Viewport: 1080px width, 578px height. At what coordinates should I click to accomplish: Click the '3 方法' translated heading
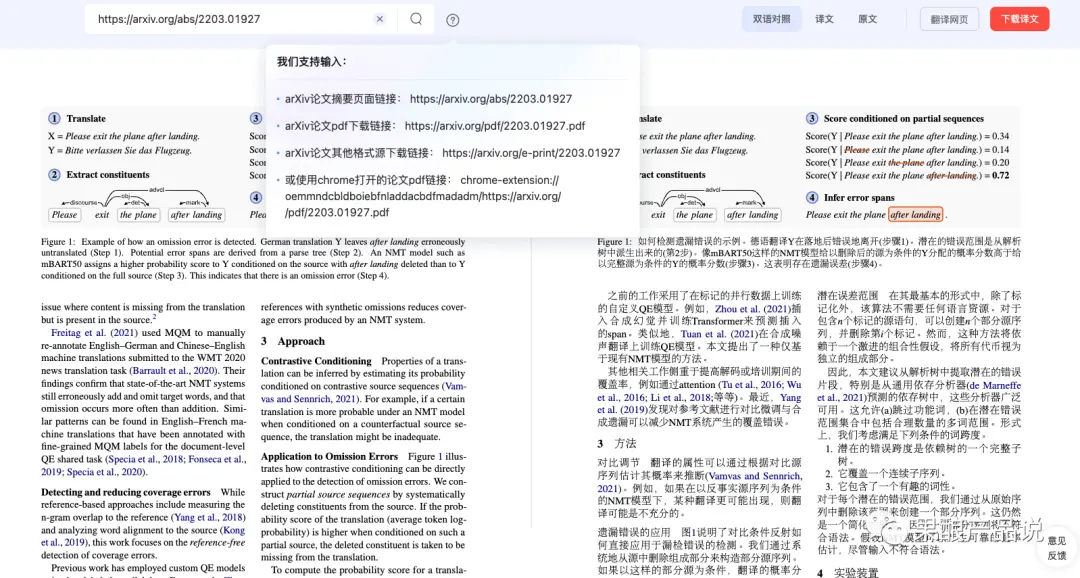point(616,444)
